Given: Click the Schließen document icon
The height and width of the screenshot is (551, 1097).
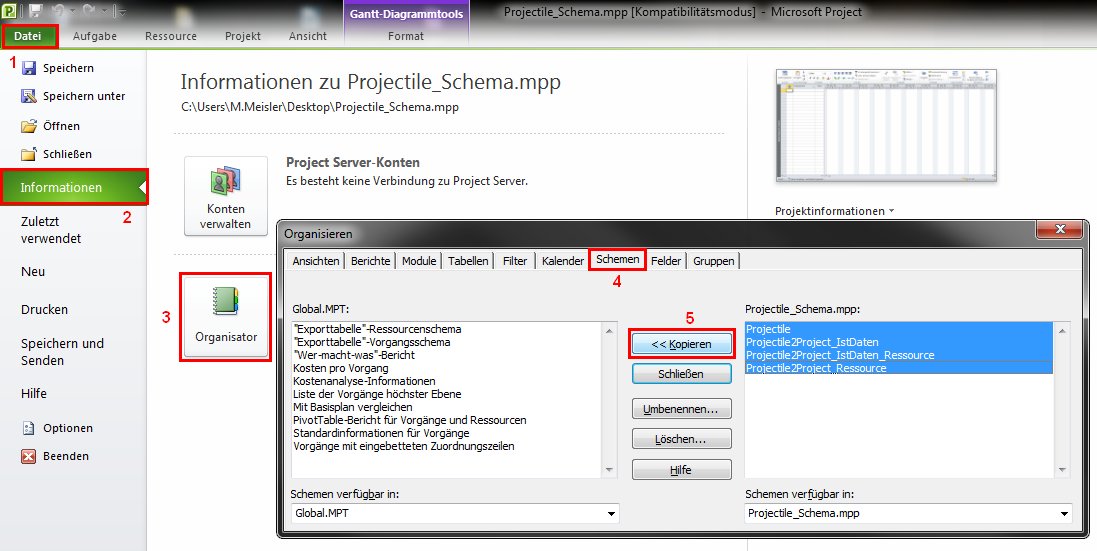Looking at the screenshot, I should coord(29,154).
